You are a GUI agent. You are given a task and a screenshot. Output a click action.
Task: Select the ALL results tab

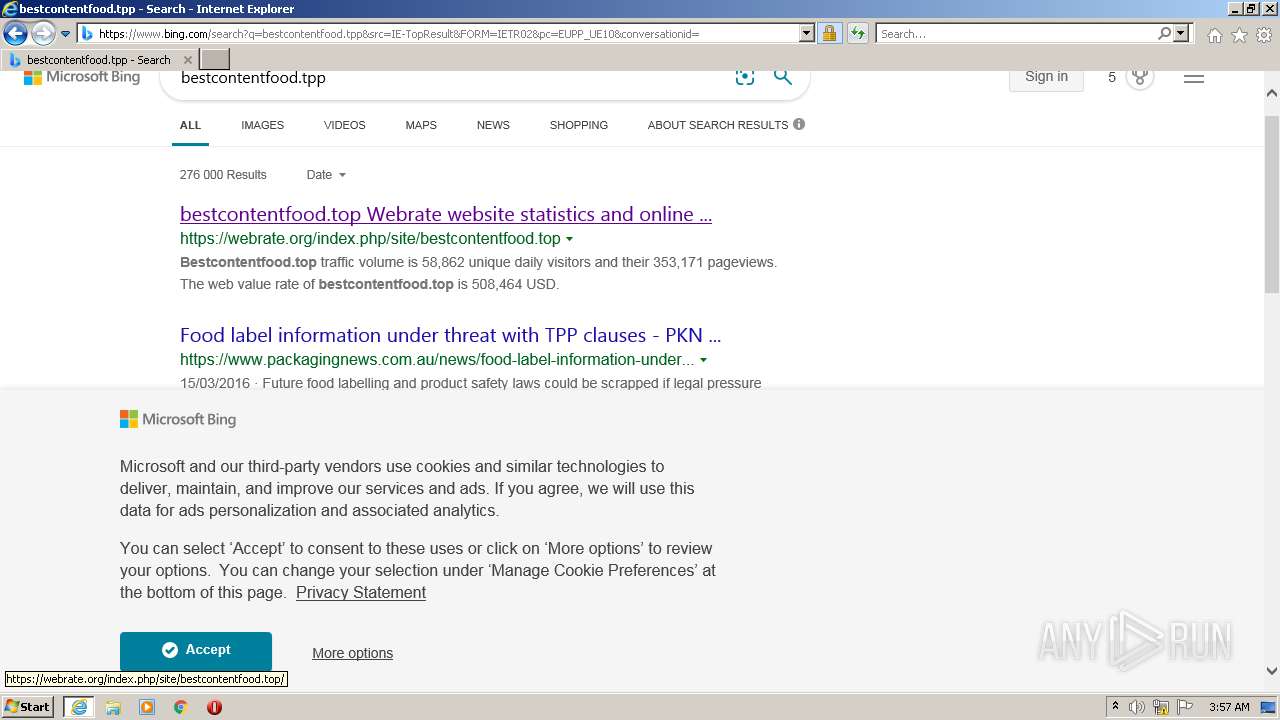pyautogui.click(x=190, y=125)
